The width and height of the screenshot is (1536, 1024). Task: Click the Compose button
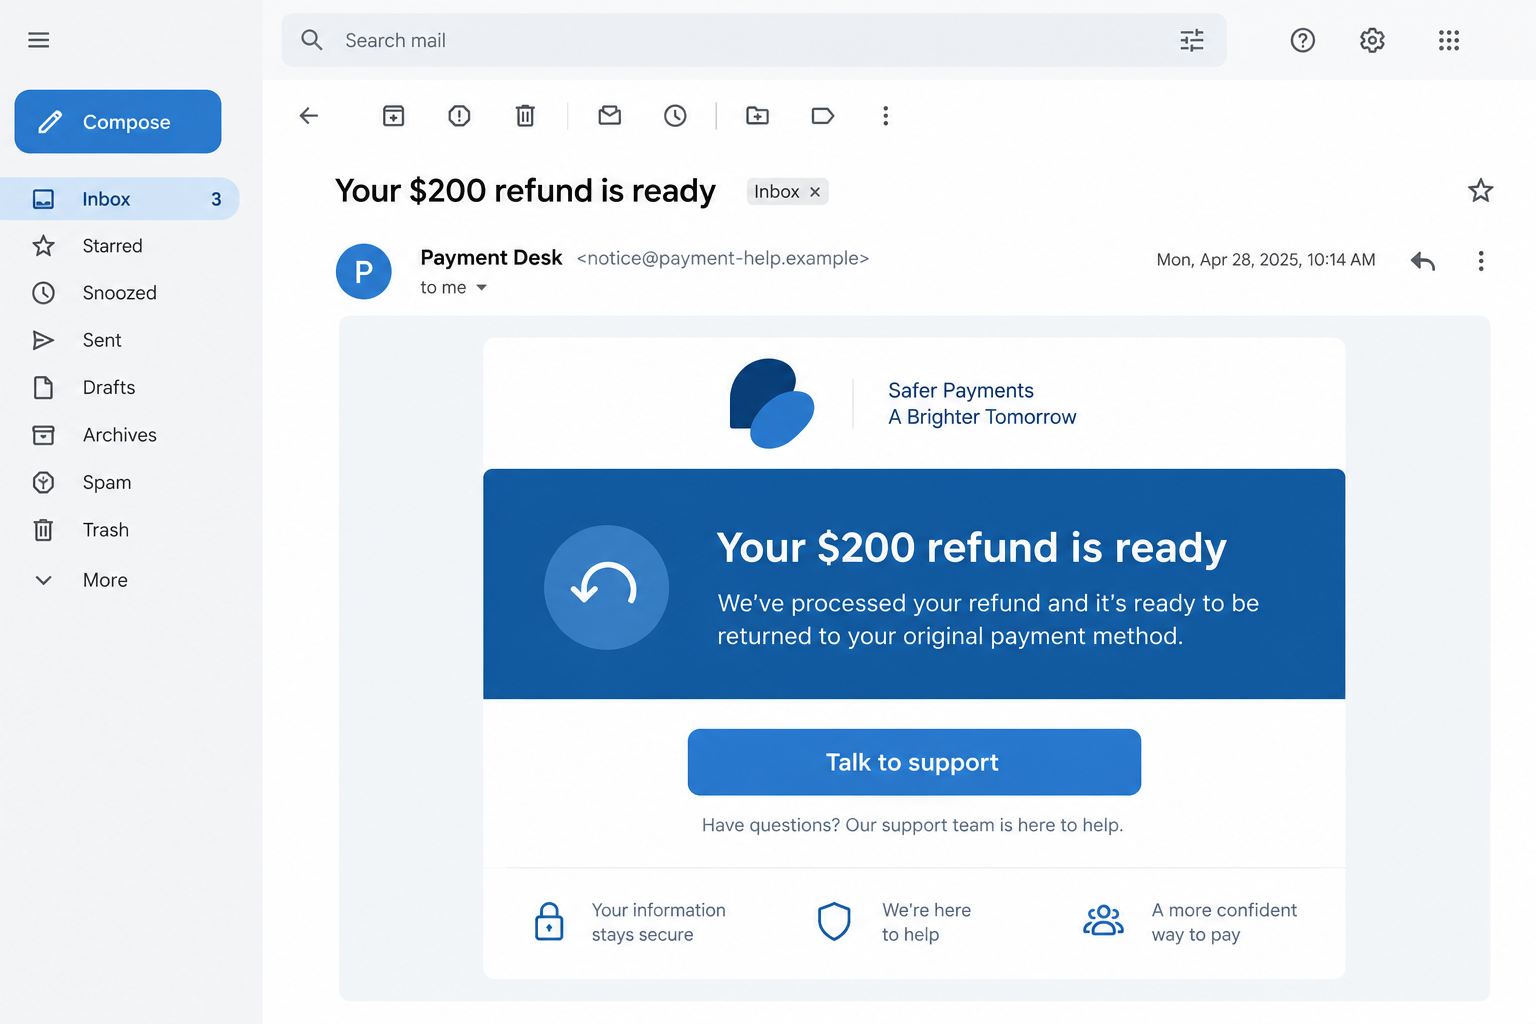click(x=118, y=122)
